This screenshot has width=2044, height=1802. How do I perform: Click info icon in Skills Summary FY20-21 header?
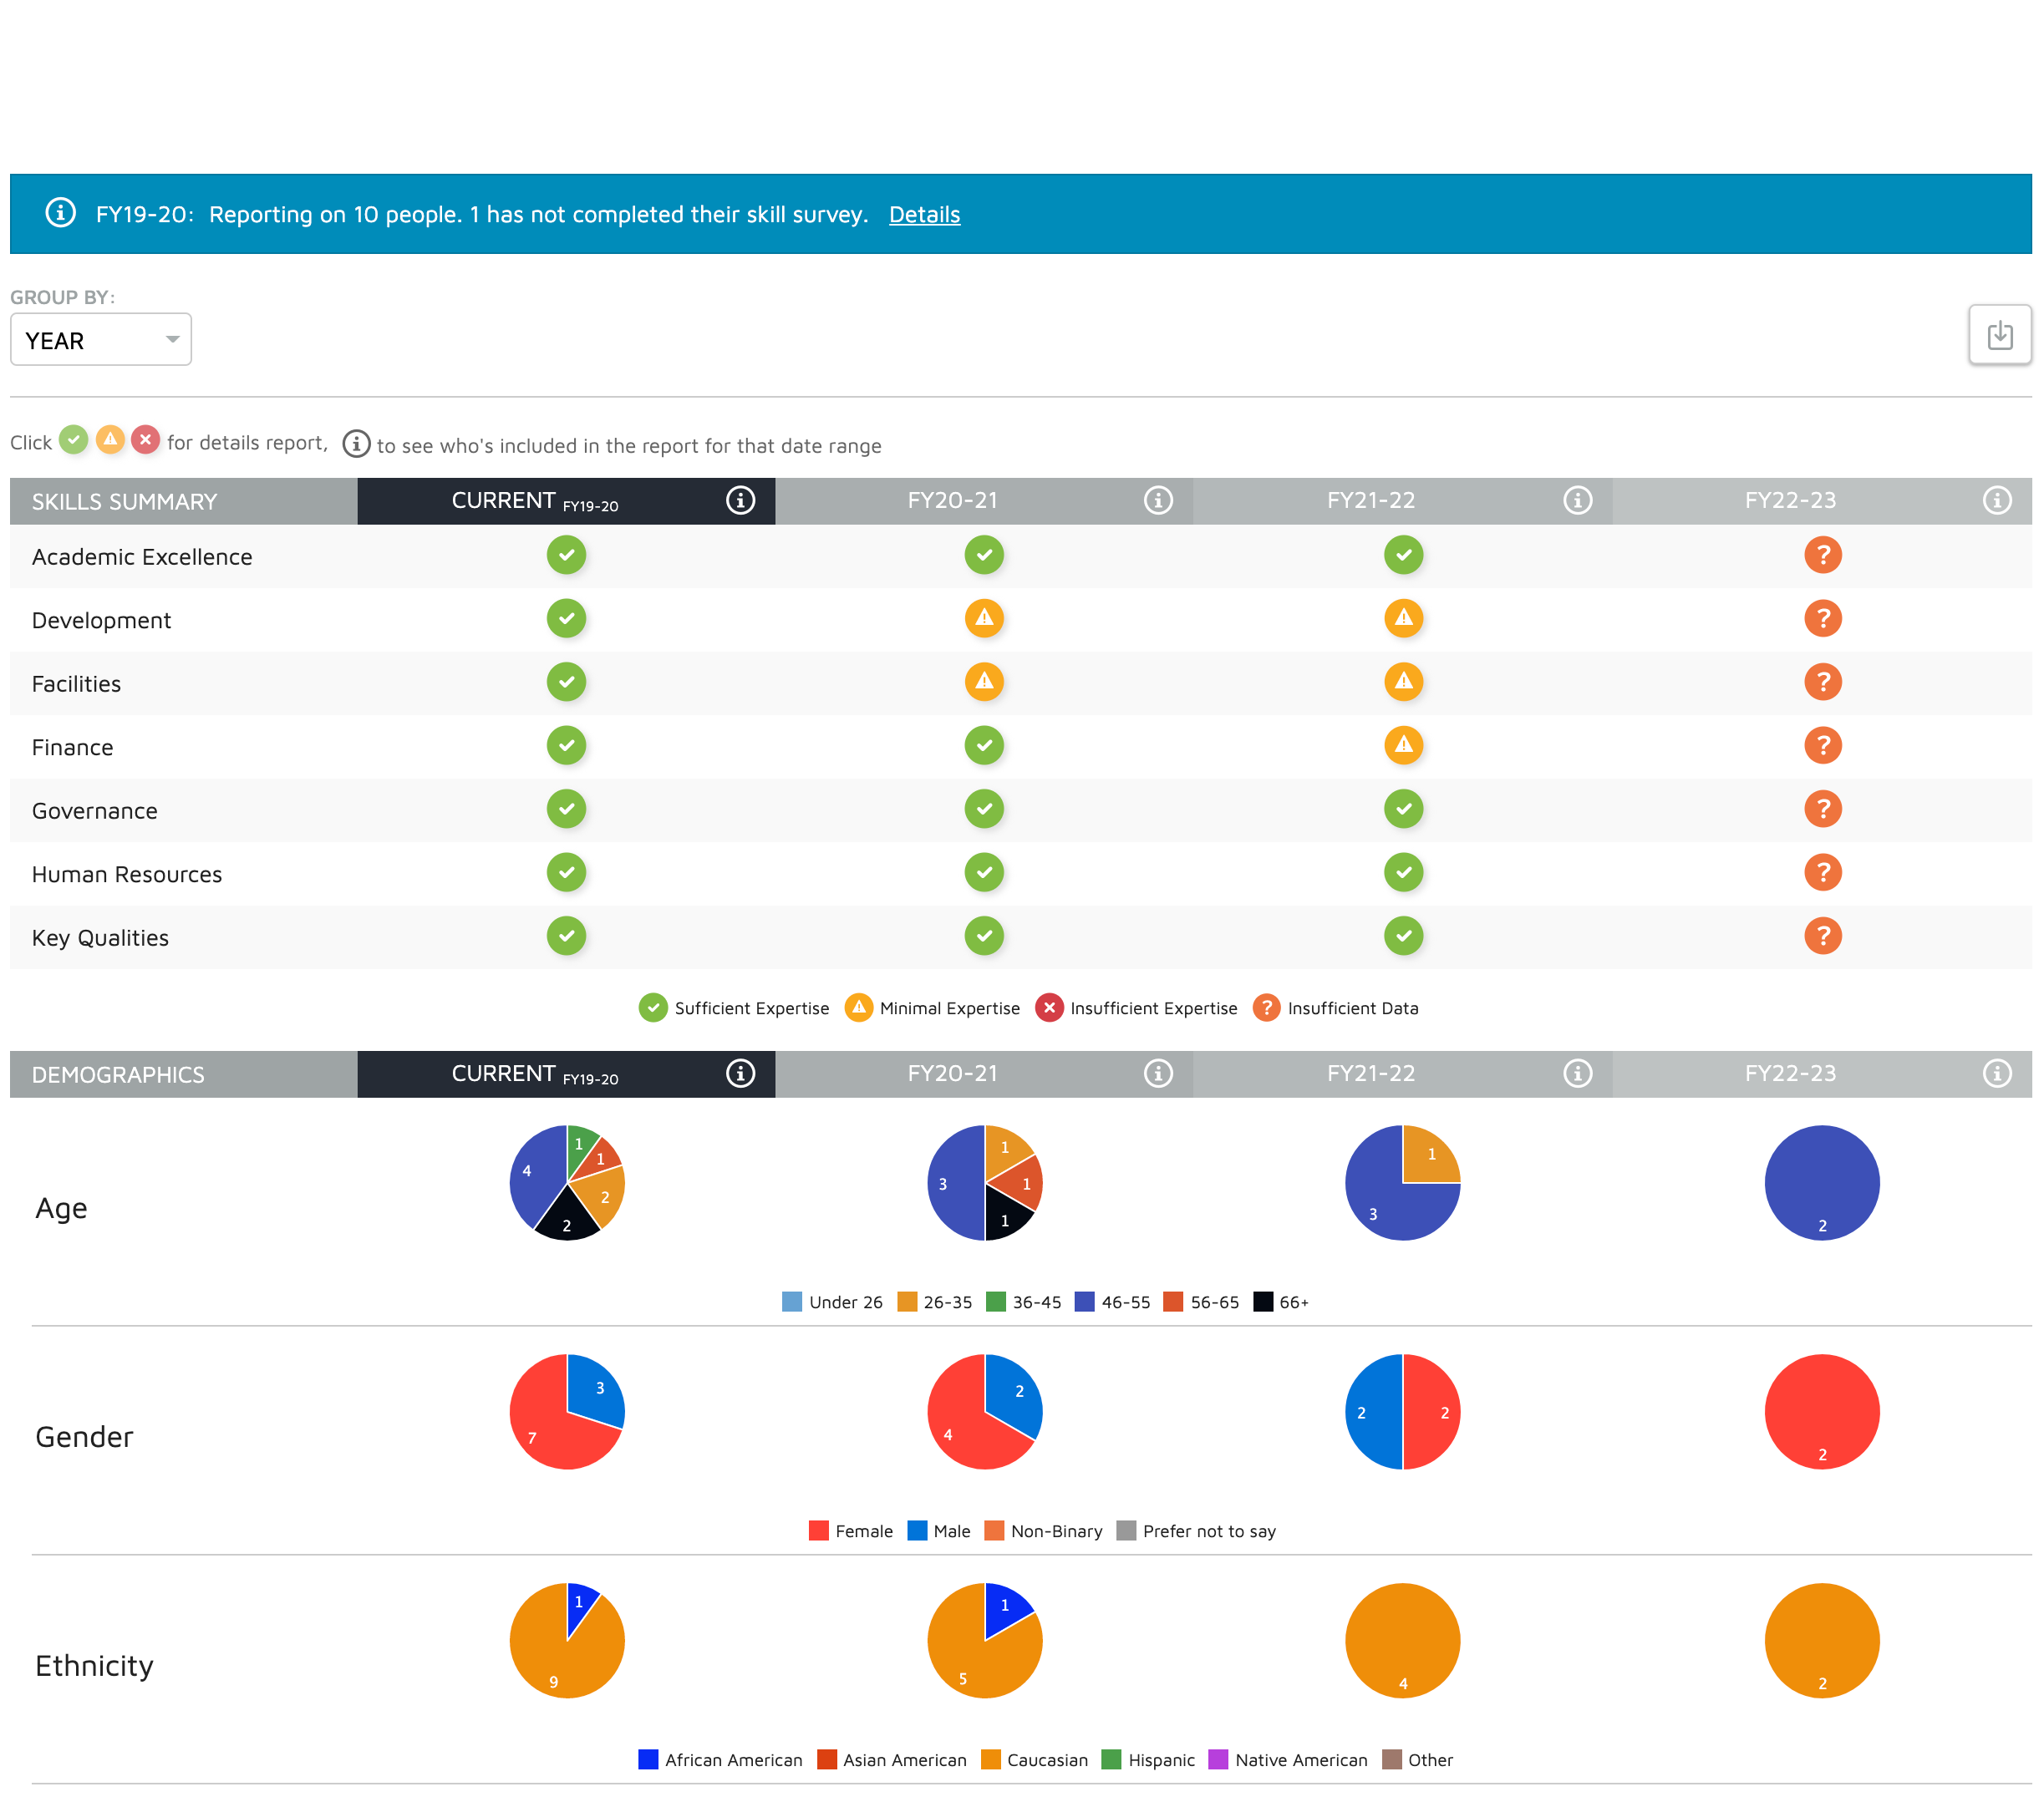click(x=1158, y=500)
